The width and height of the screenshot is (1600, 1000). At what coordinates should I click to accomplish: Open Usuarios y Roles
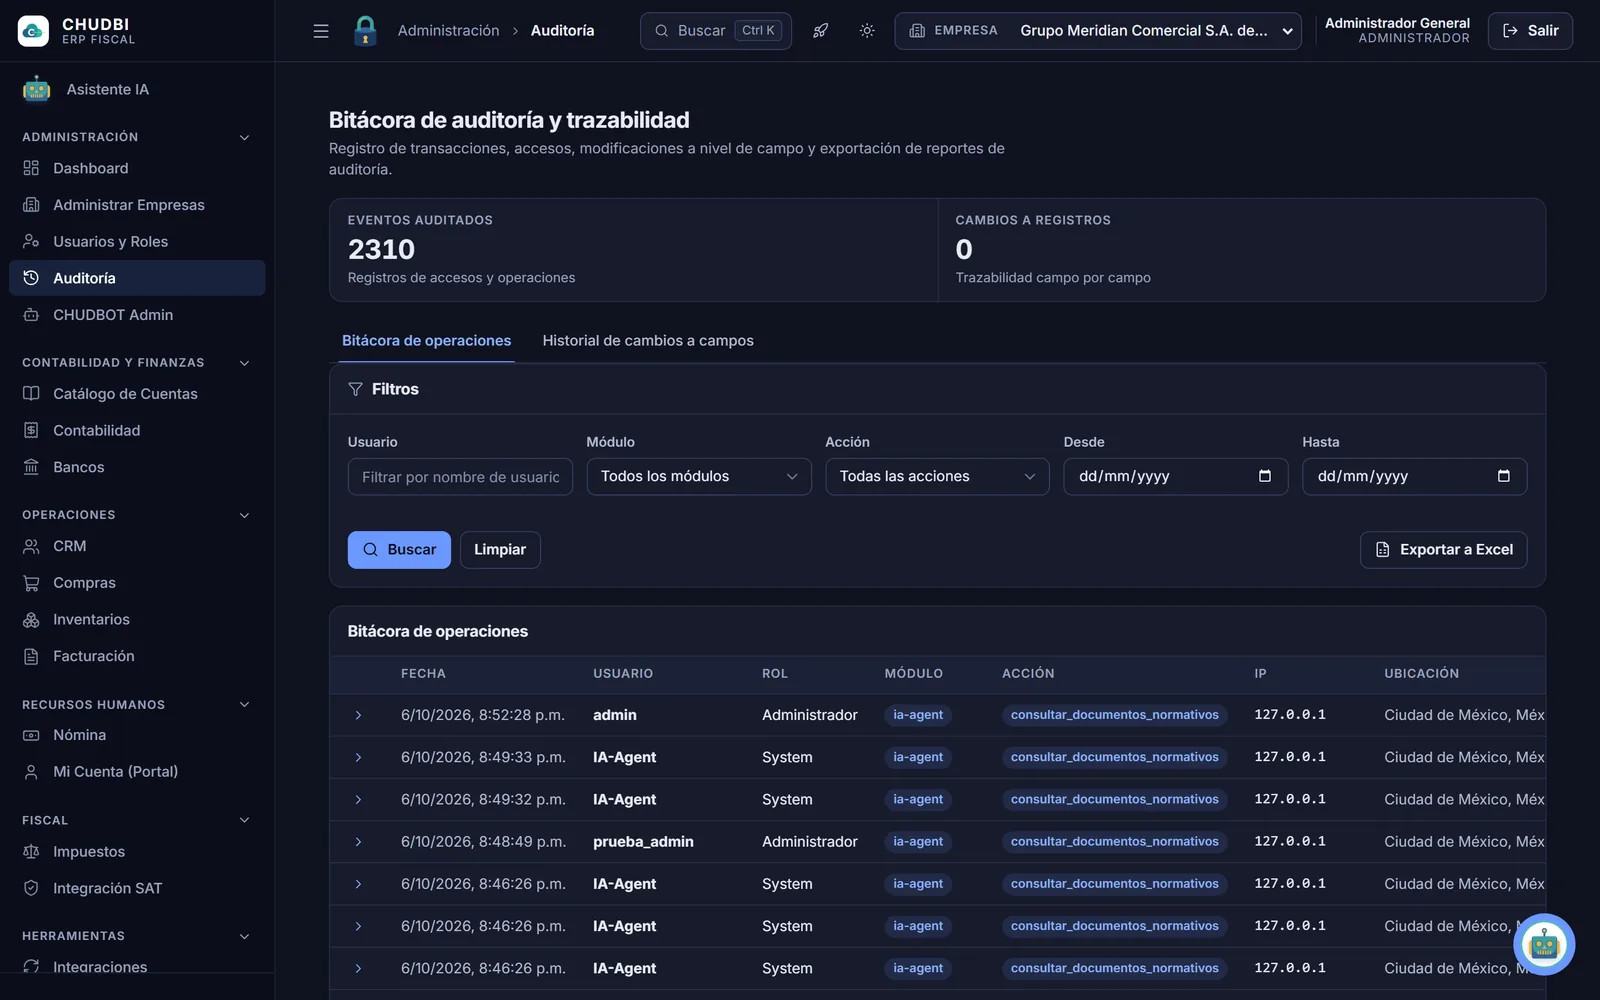137,242
